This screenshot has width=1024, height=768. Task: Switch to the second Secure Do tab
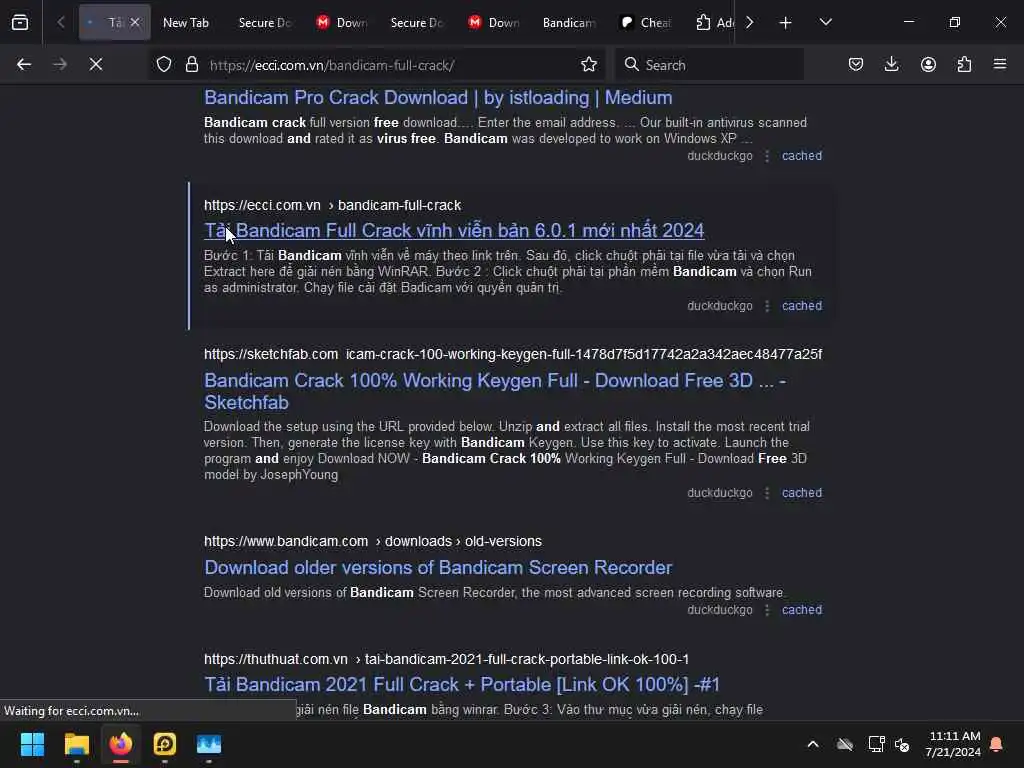click(x=417, y=23)
